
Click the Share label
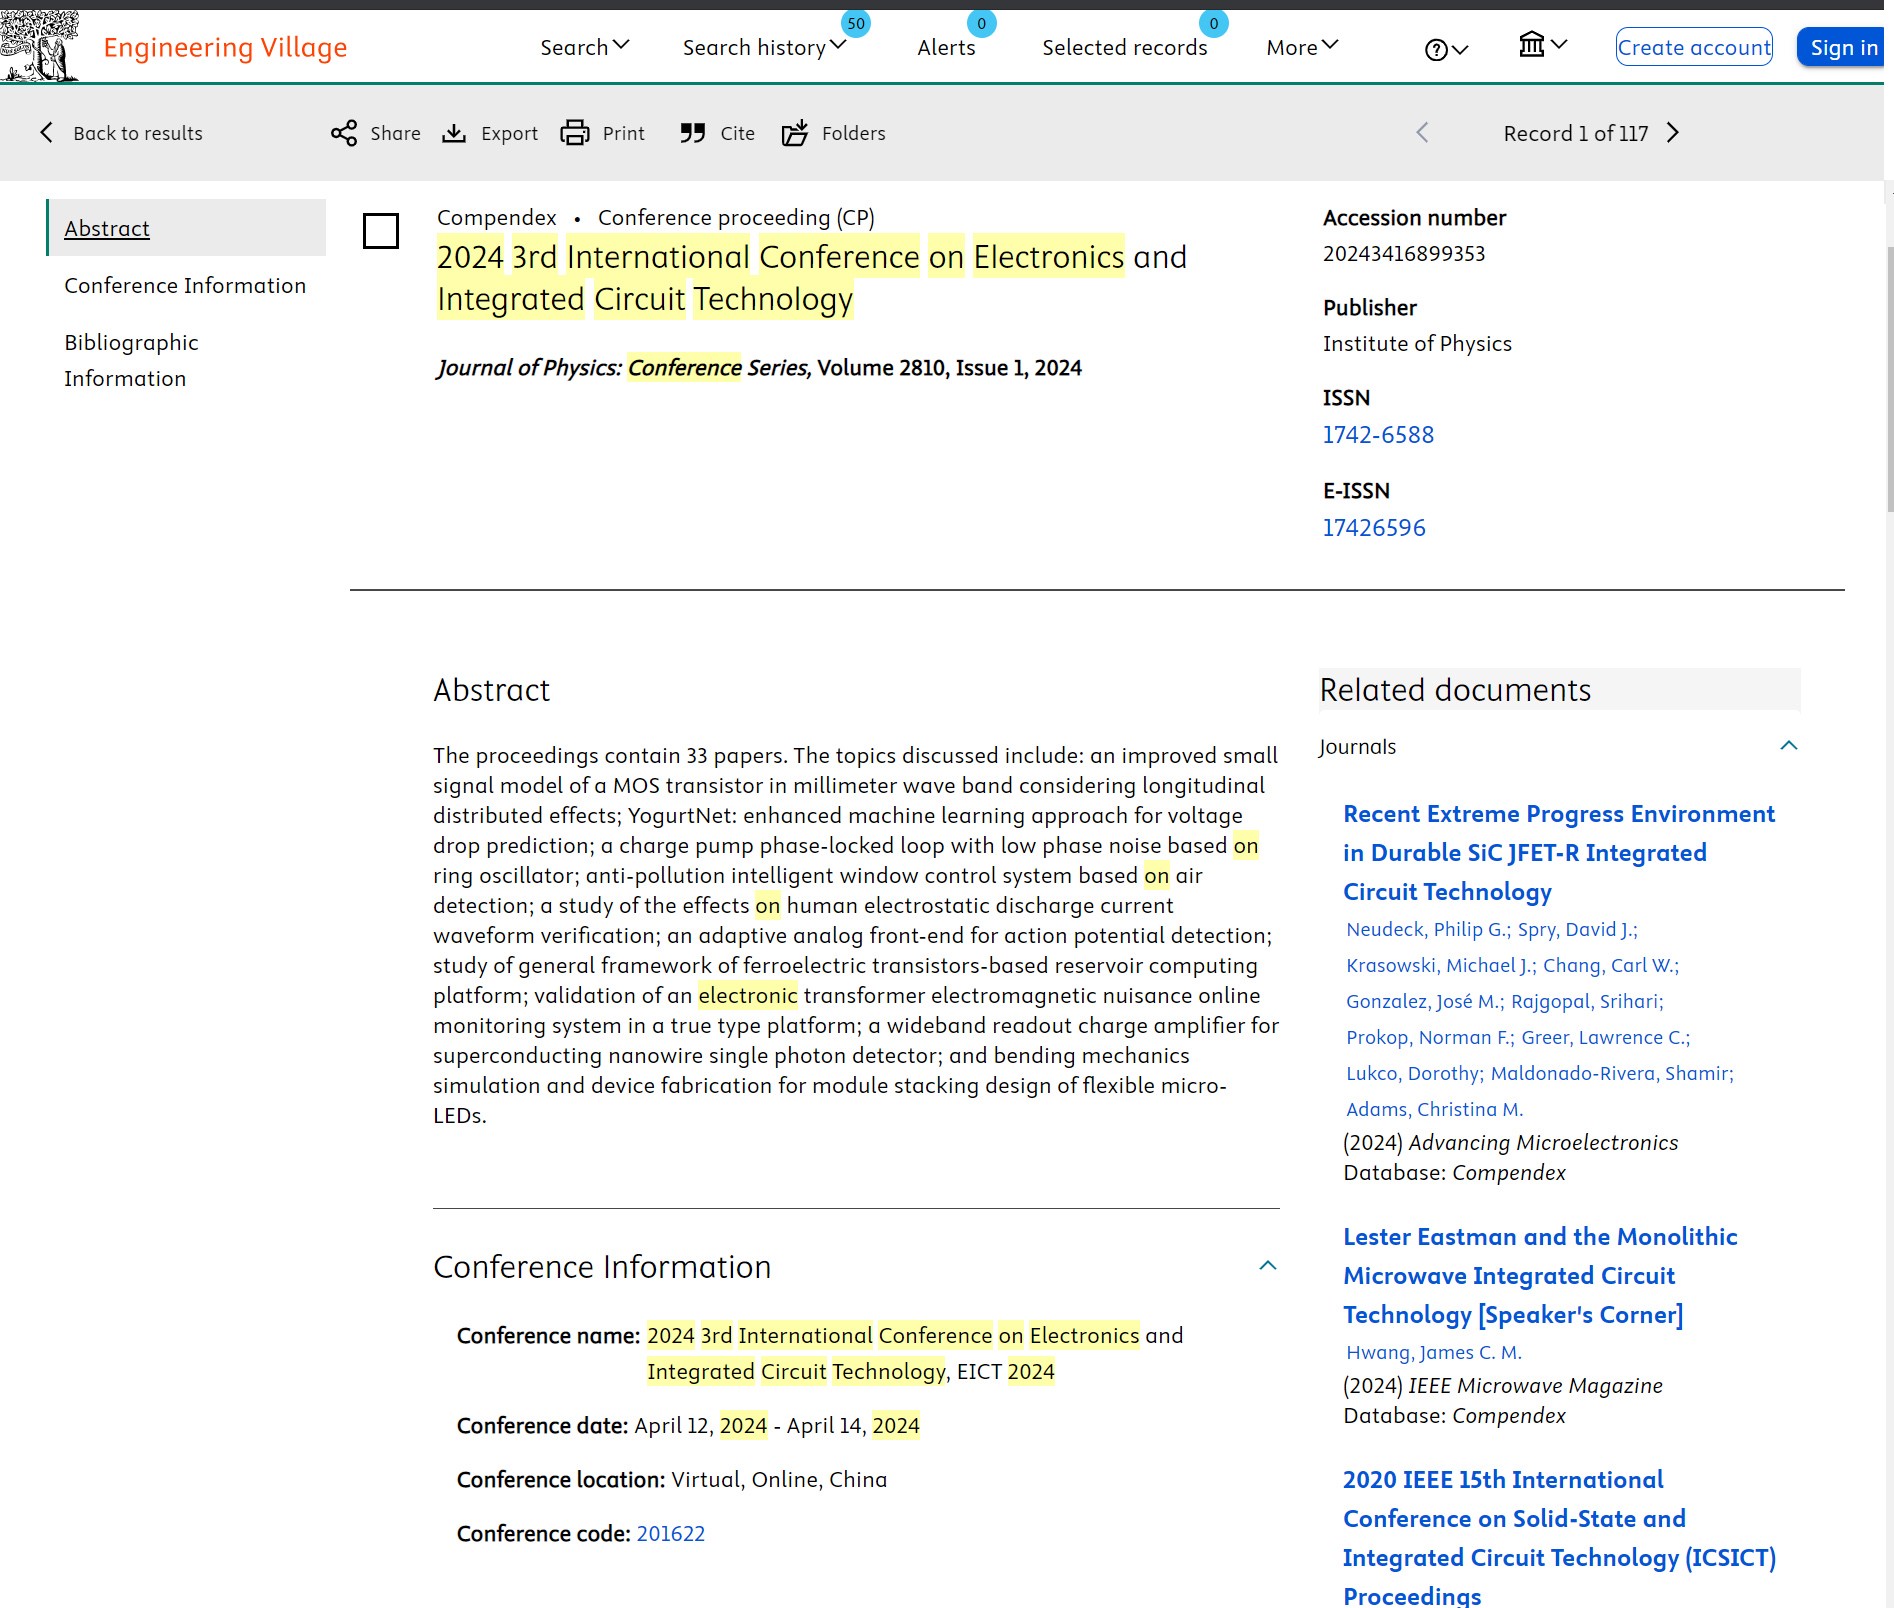pyautogui.click(x=395, y=133)
